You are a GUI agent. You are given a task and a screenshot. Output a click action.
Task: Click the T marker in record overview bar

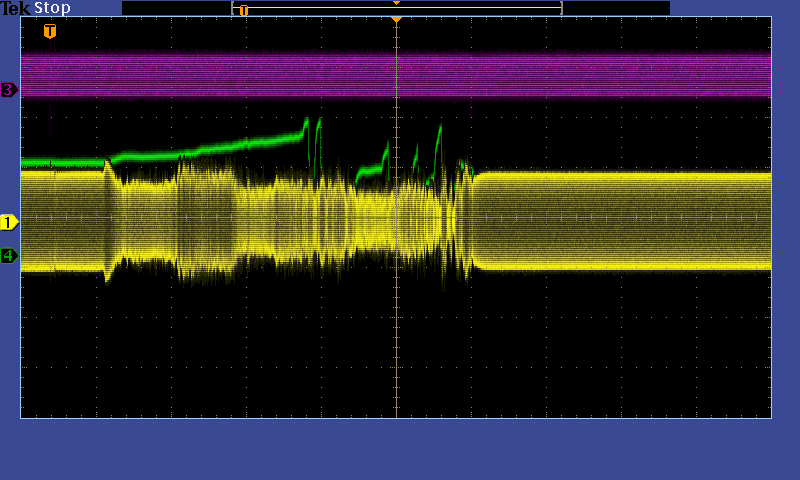[x=243, y=10]
